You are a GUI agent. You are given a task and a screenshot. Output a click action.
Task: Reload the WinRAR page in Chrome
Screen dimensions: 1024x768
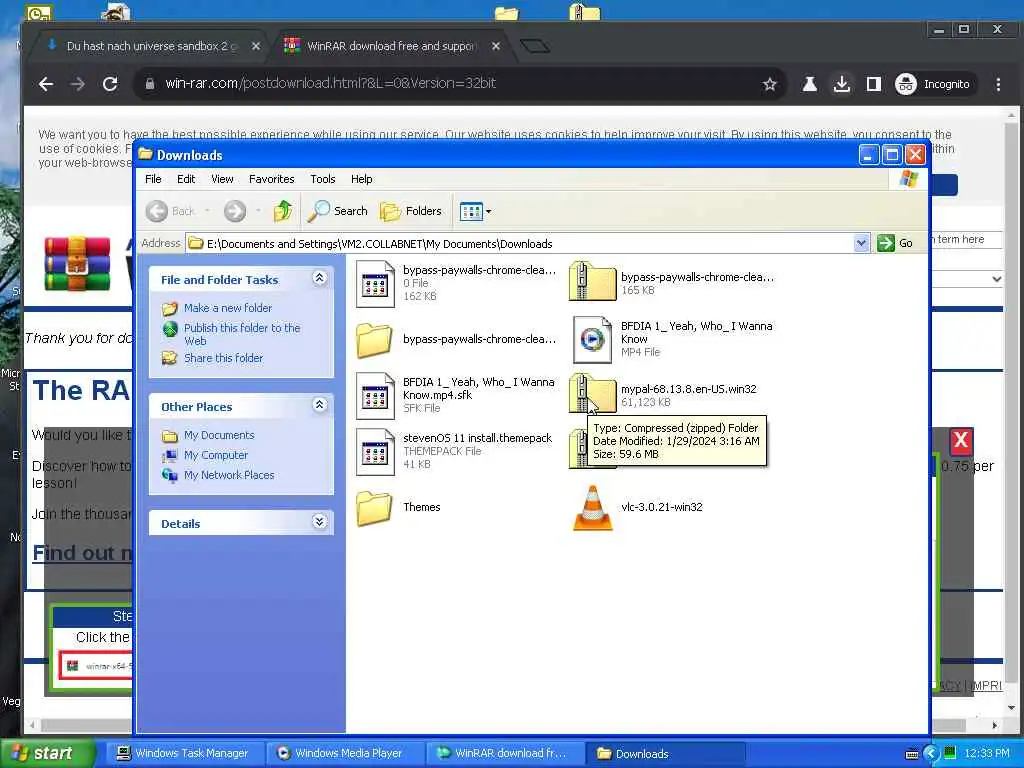point(110,84)
